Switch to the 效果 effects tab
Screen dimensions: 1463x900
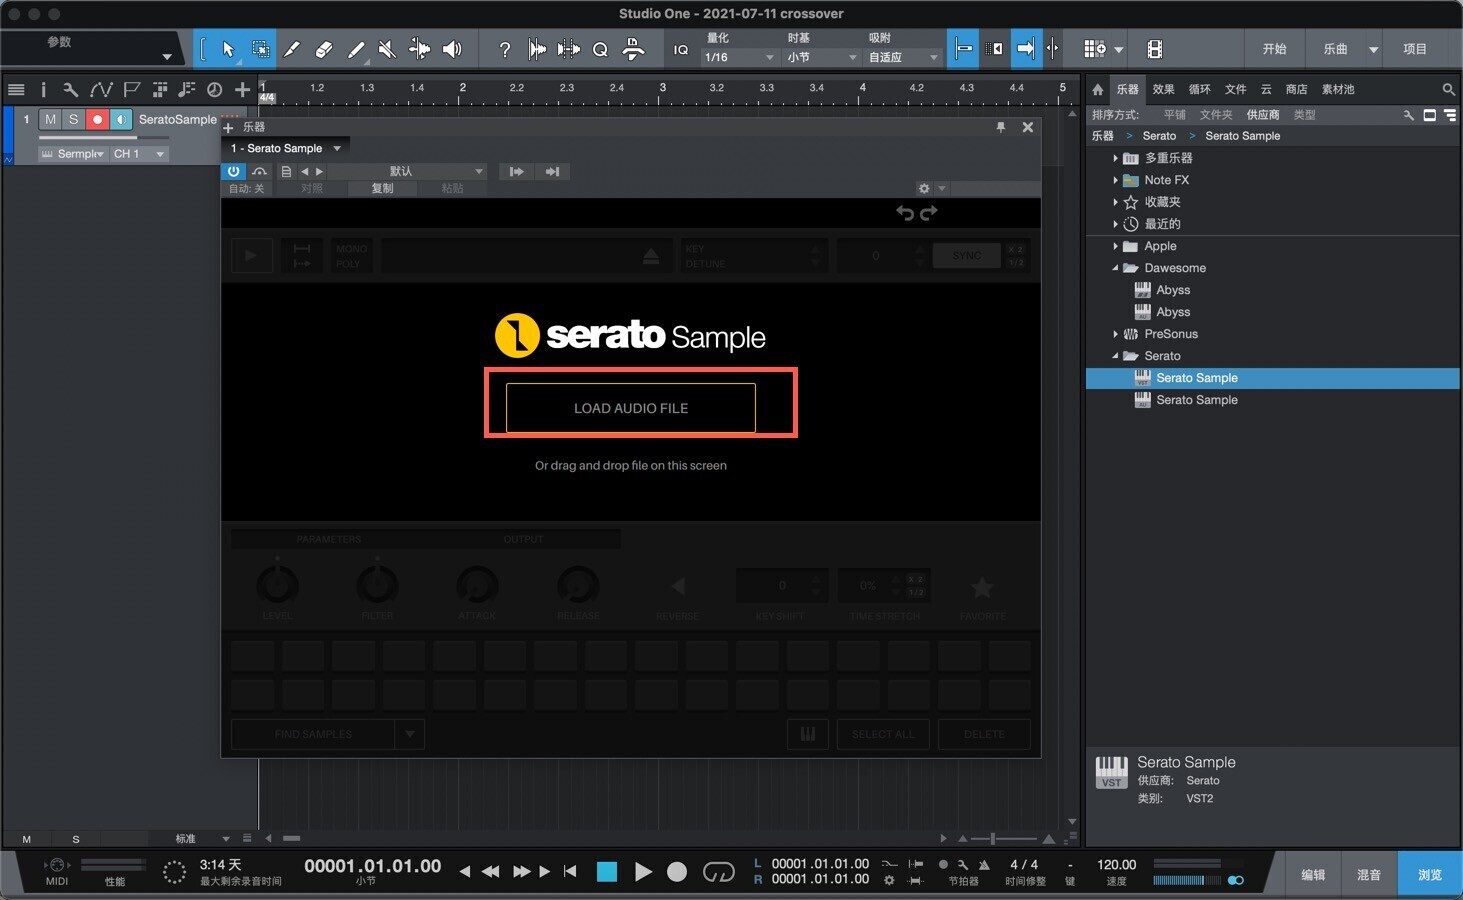click(x=1163, y=89)
